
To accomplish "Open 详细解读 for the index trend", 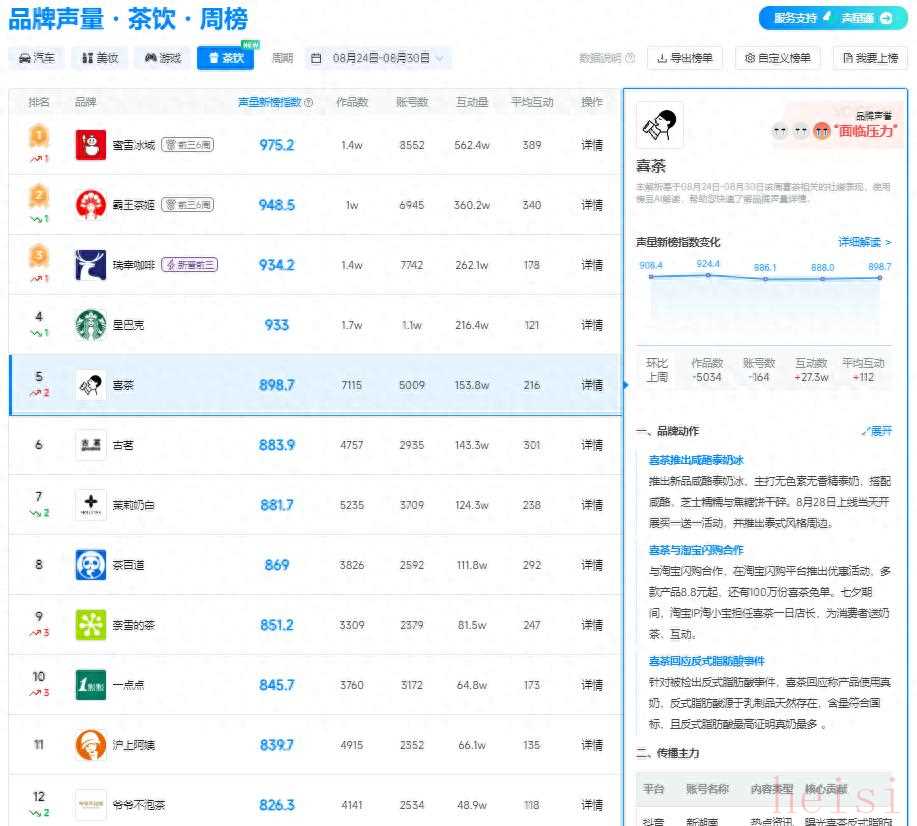I will 865,242.
